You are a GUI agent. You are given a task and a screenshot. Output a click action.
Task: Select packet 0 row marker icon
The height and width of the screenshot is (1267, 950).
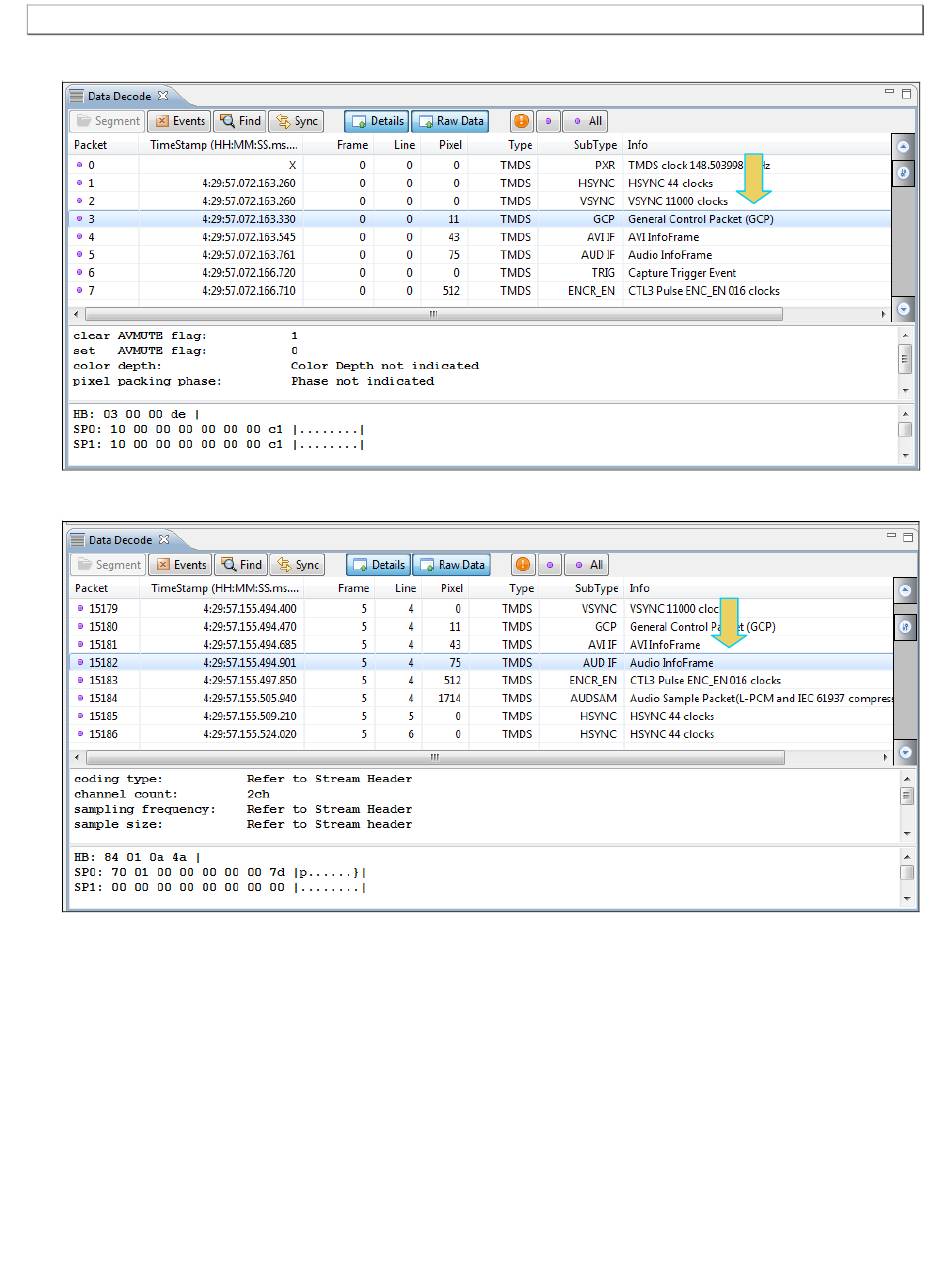click(x=80, y=165)
